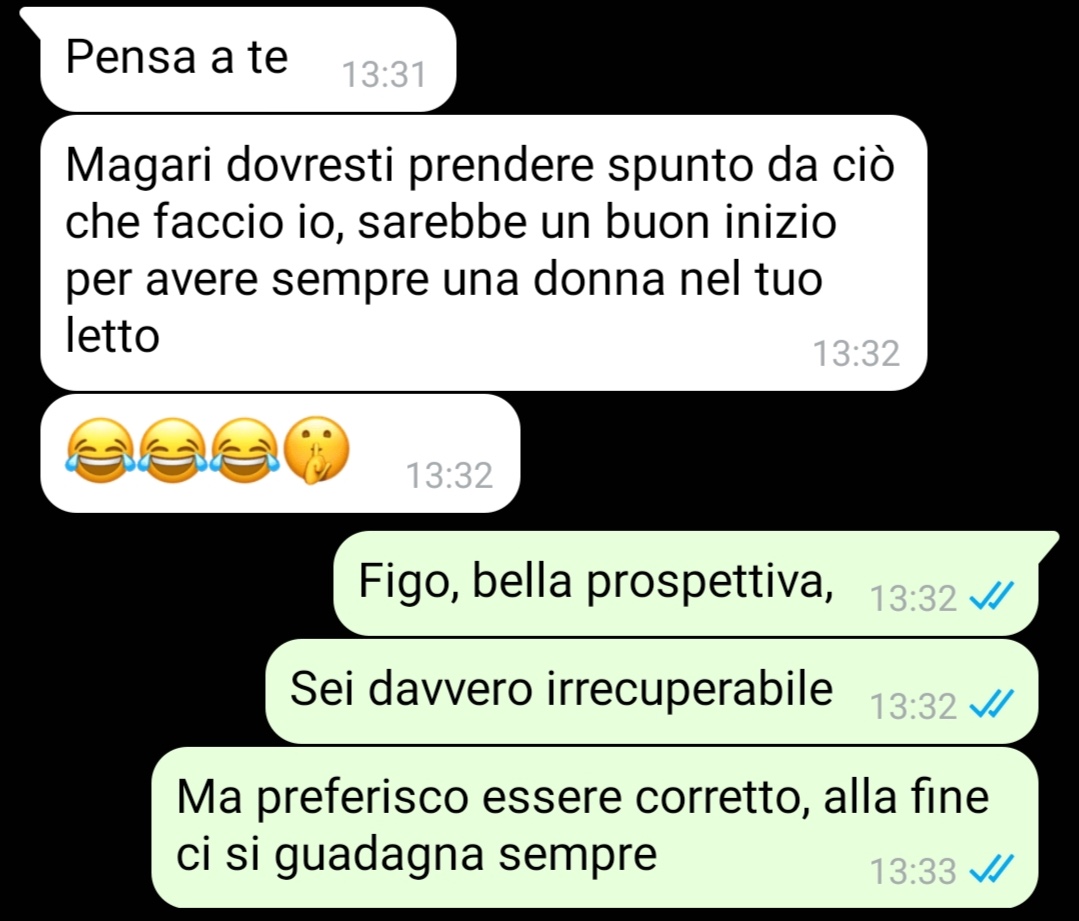Tap the 'Ma preferisco essere corretto' message

[595, 827]
